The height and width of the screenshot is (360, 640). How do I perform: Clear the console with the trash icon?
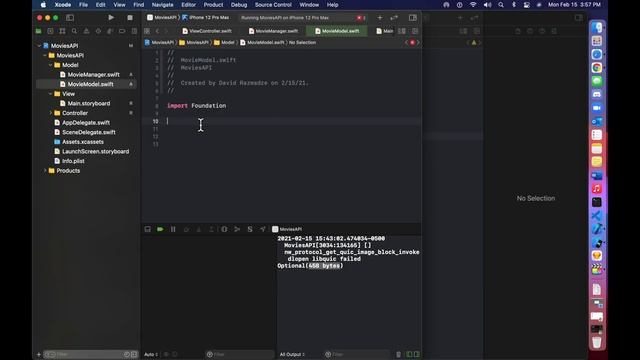tap(398, 354)
